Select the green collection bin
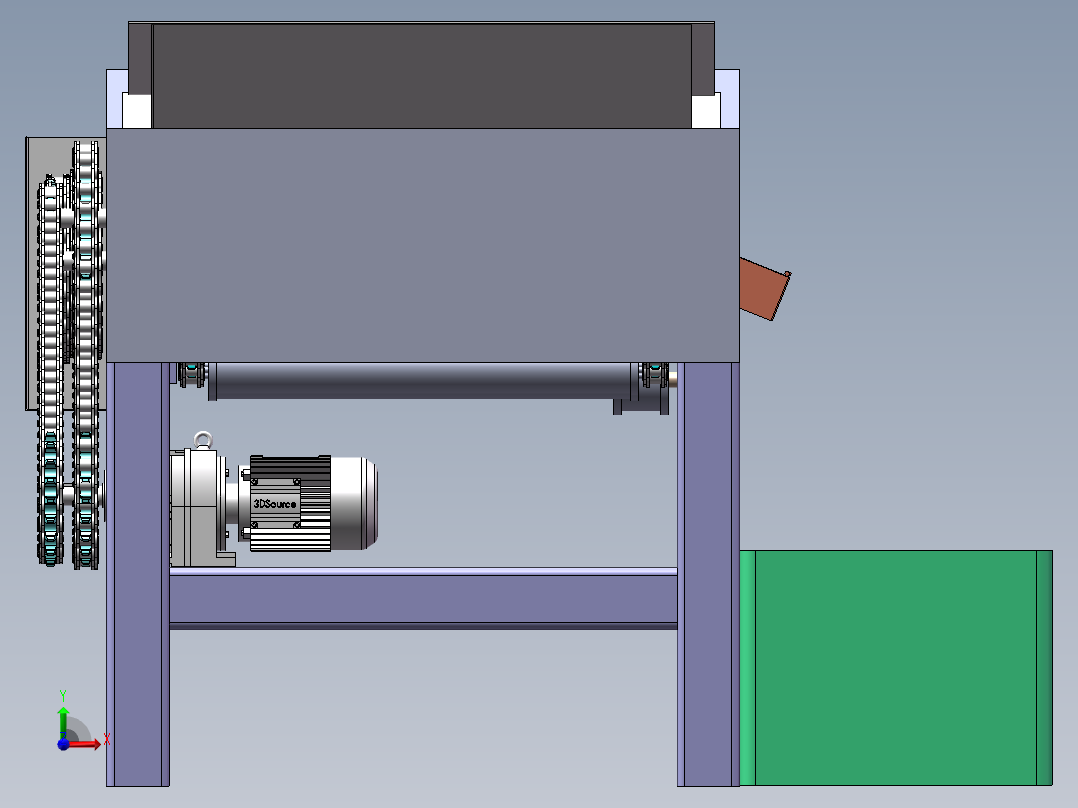The height and width of the screenshot is (808, 1078). 896,668
